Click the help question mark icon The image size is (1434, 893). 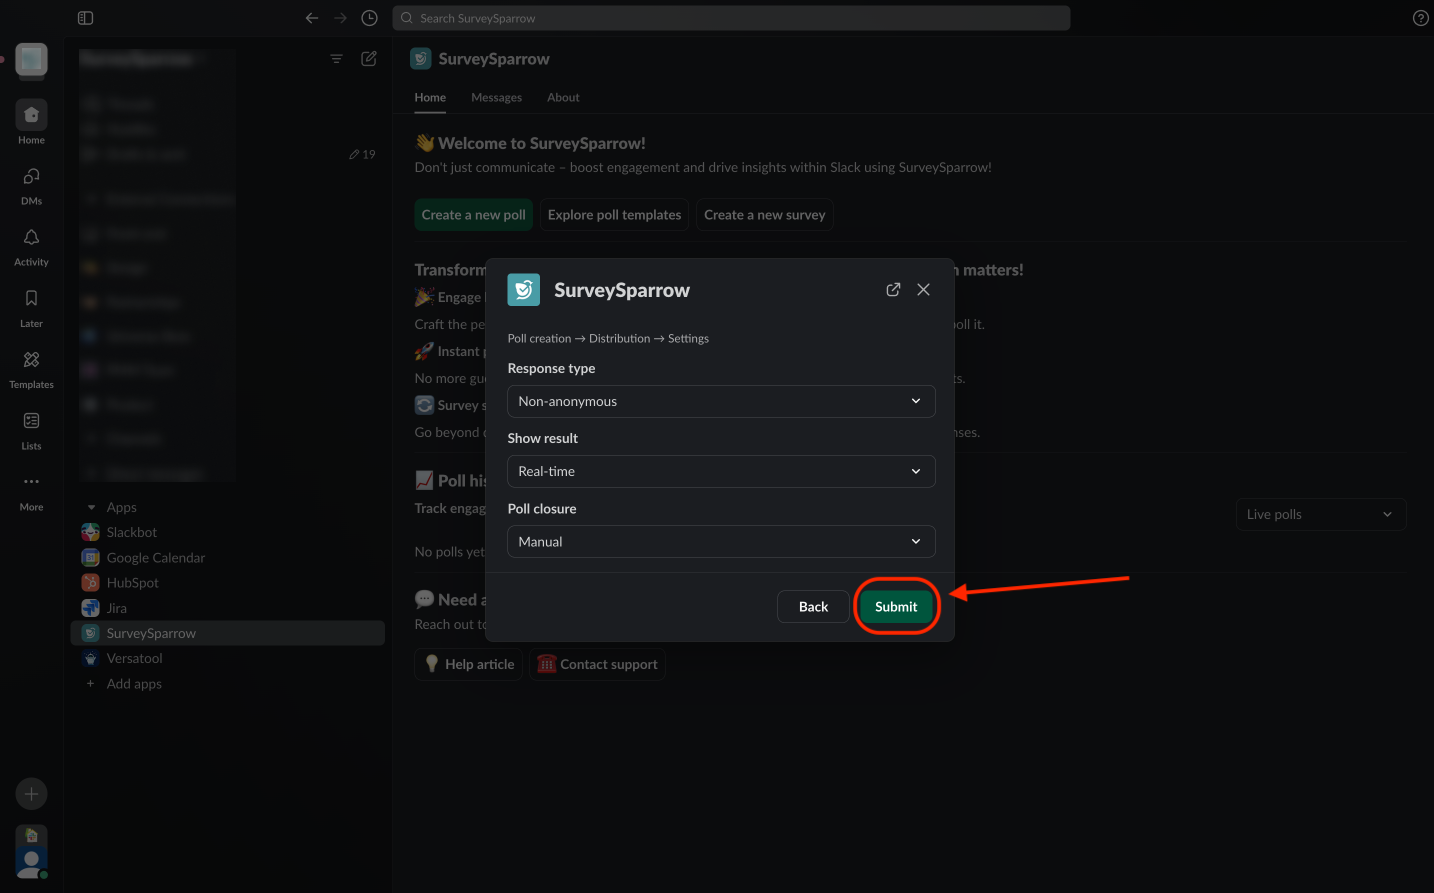[1420, 18]
